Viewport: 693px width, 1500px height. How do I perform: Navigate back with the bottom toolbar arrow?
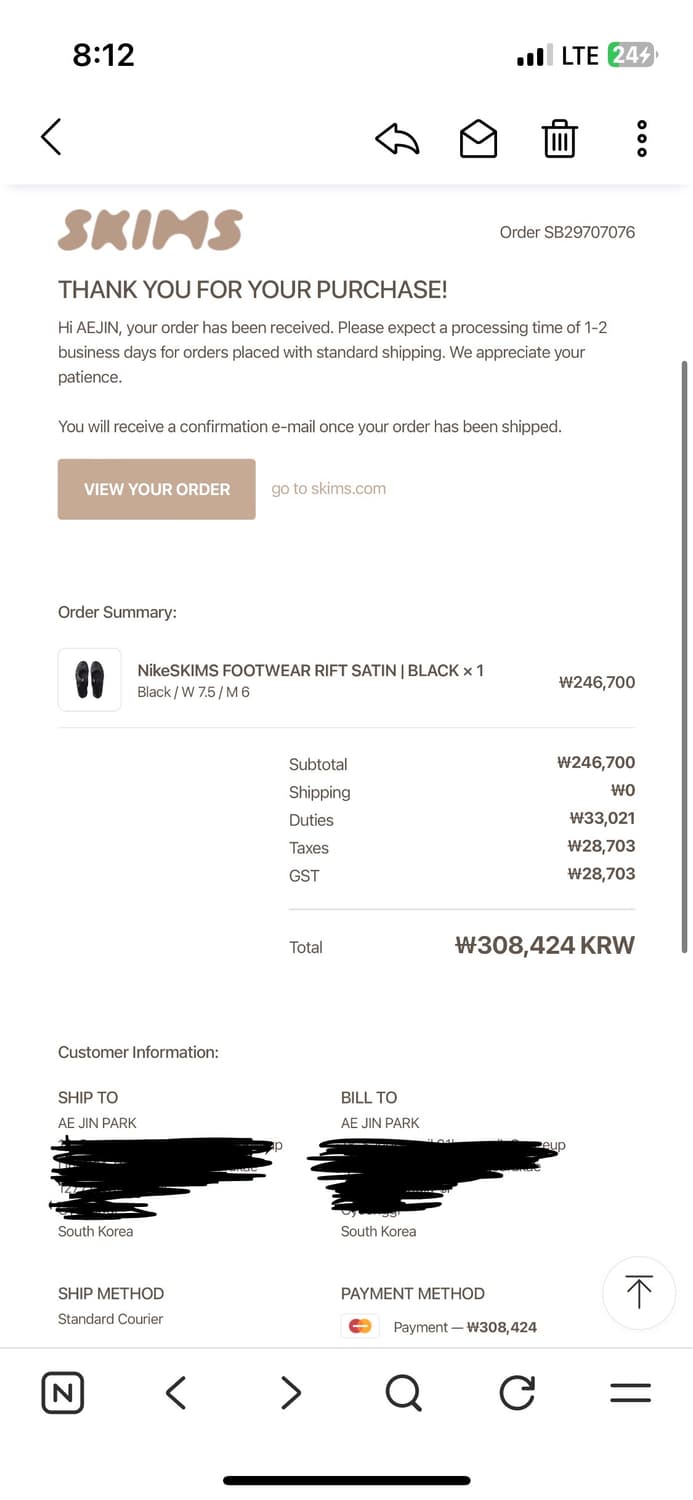coord(176,1392)
